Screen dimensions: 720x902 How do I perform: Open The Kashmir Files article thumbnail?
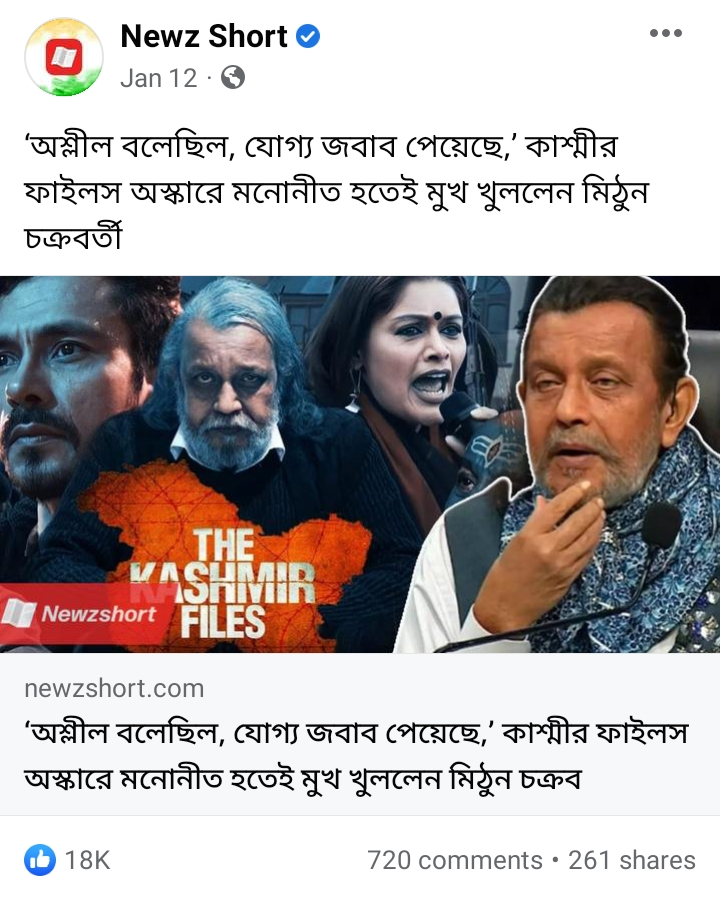coord(360,464)
